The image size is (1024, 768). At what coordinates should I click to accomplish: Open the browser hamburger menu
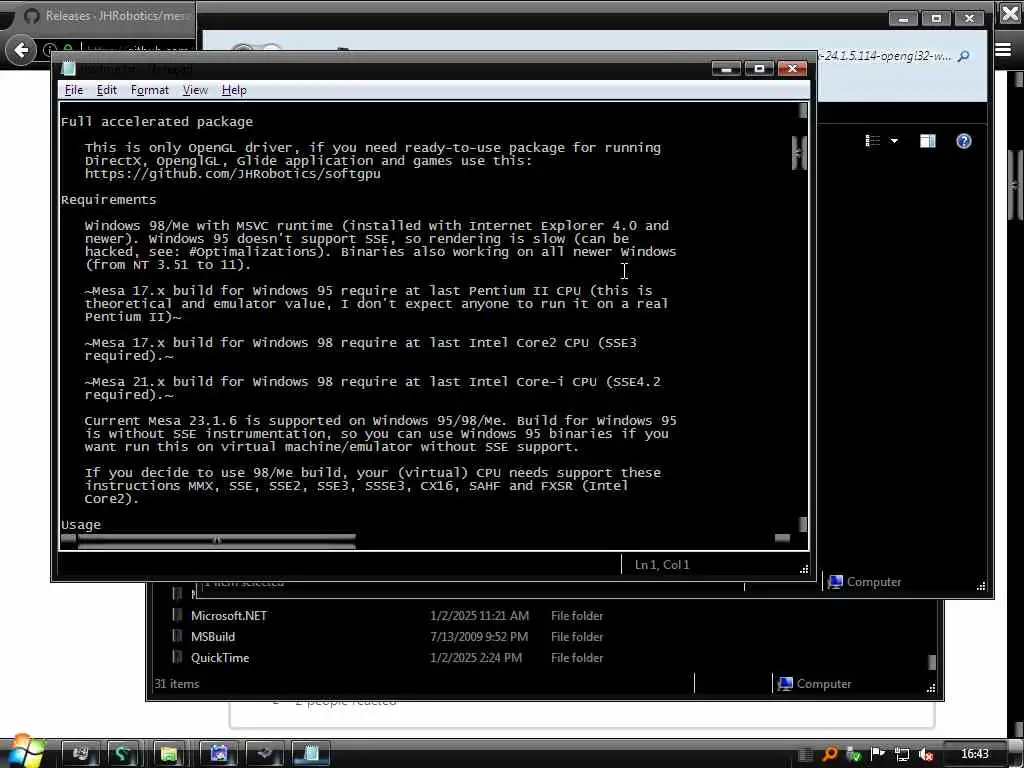(1003, 50)
